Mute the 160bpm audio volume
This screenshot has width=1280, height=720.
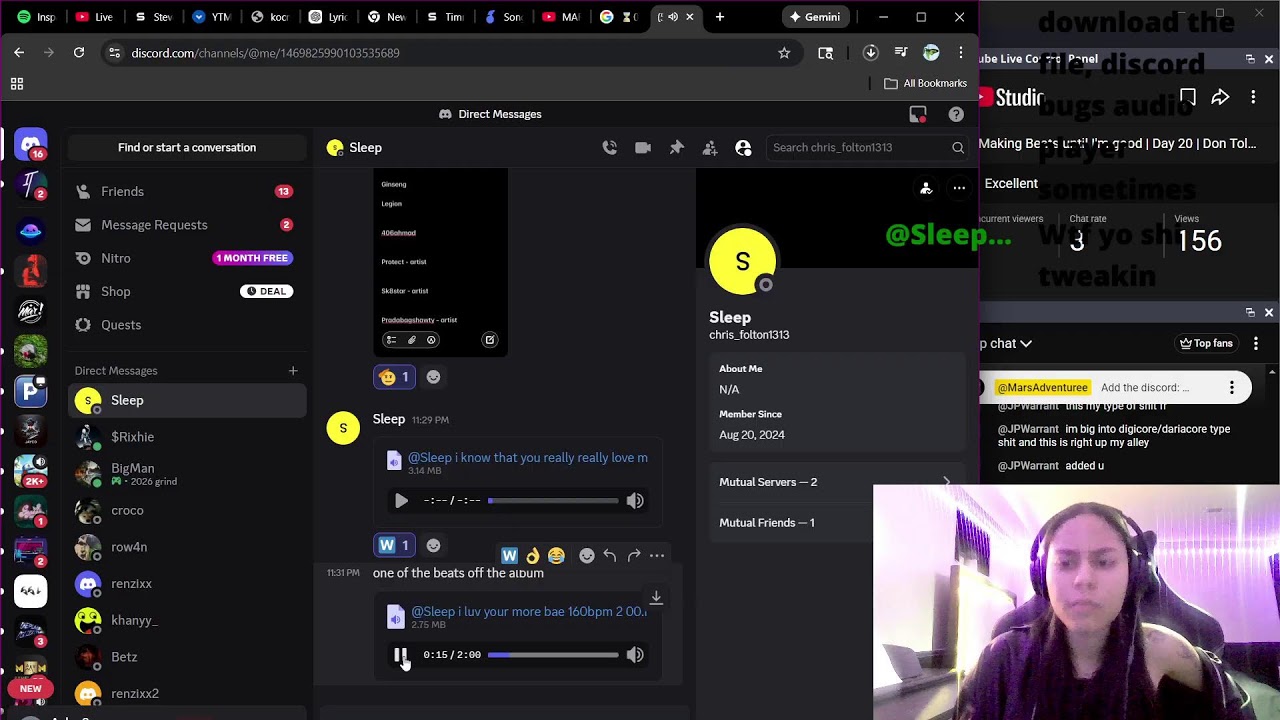[635, 655]
